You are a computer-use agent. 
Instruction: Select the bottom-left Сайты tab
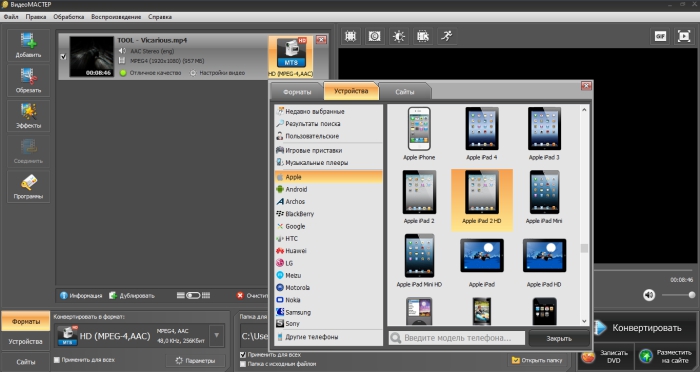[x=25, y=362]
